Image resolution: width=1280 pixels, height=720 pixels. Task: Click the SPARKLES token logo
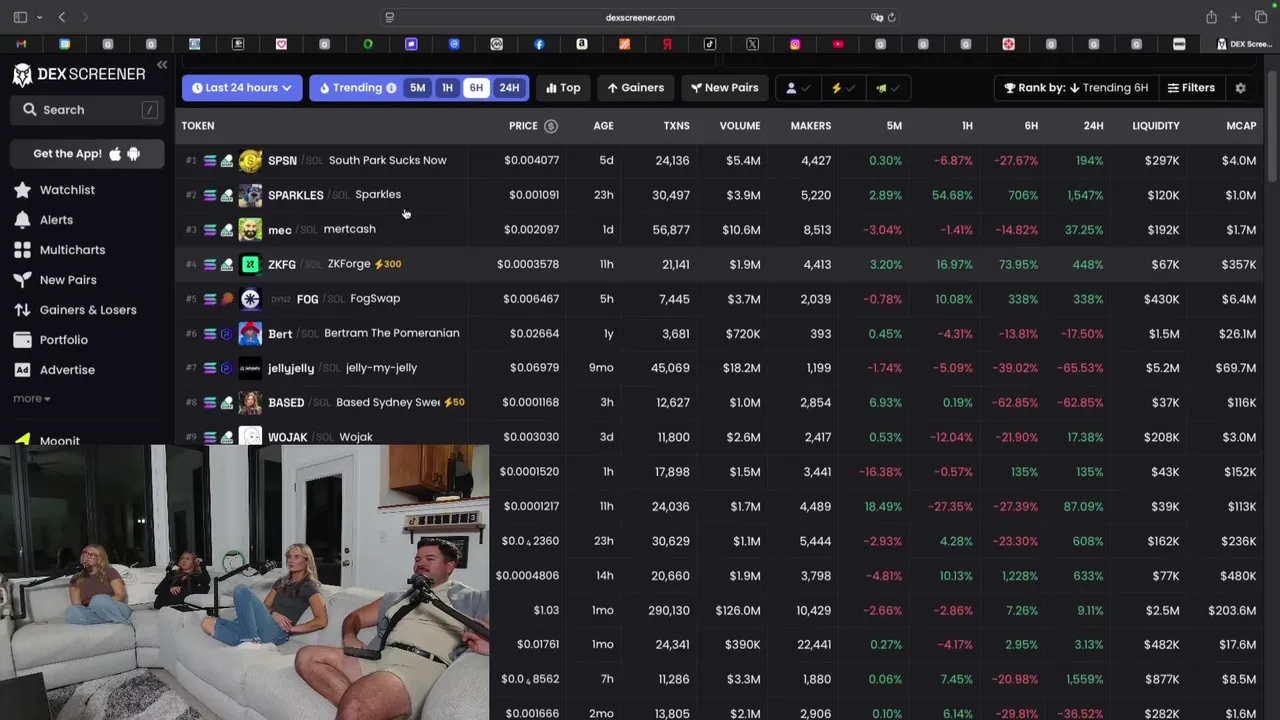(250, 195)
